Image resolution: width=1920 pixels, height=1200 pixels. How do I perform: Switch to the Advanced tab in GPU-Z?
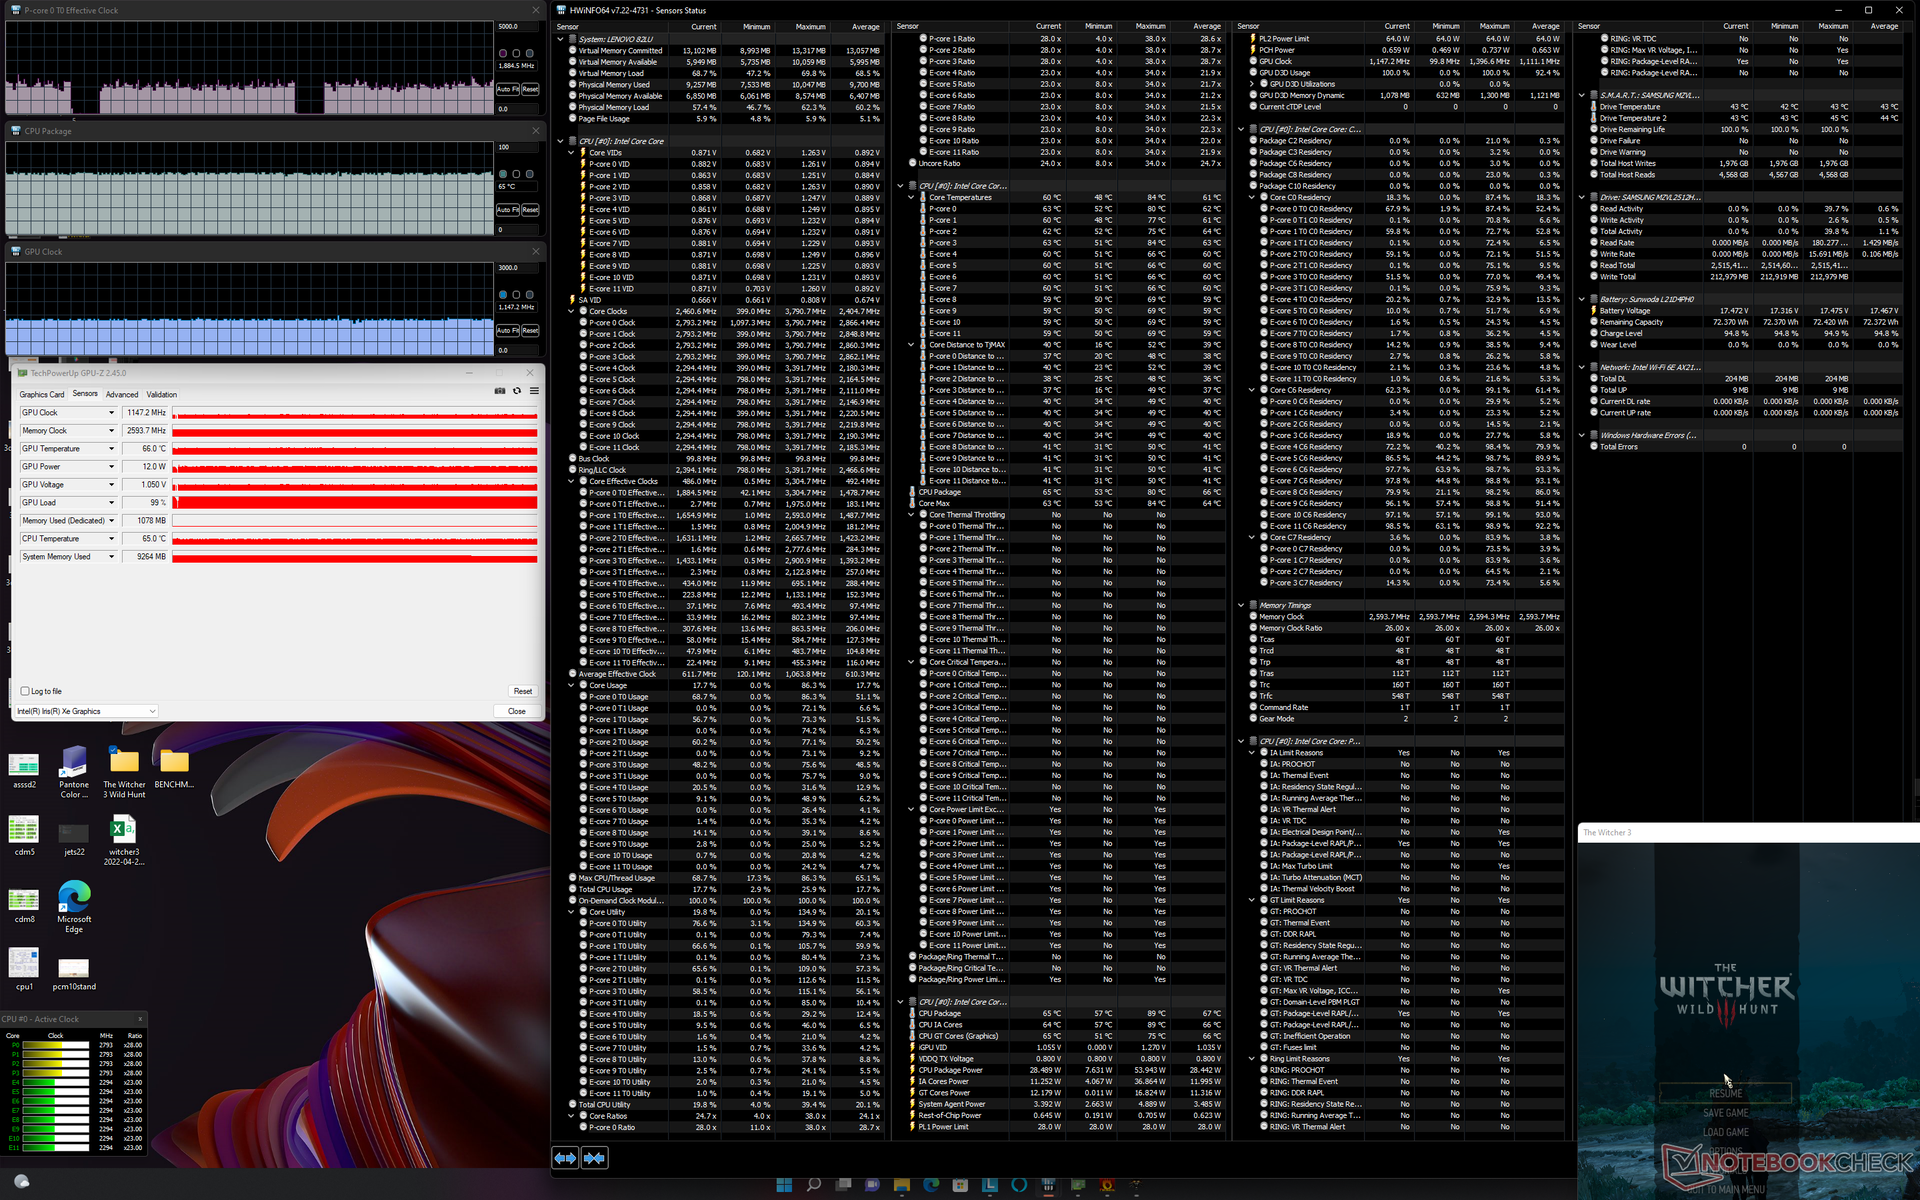tap(122, 394)
